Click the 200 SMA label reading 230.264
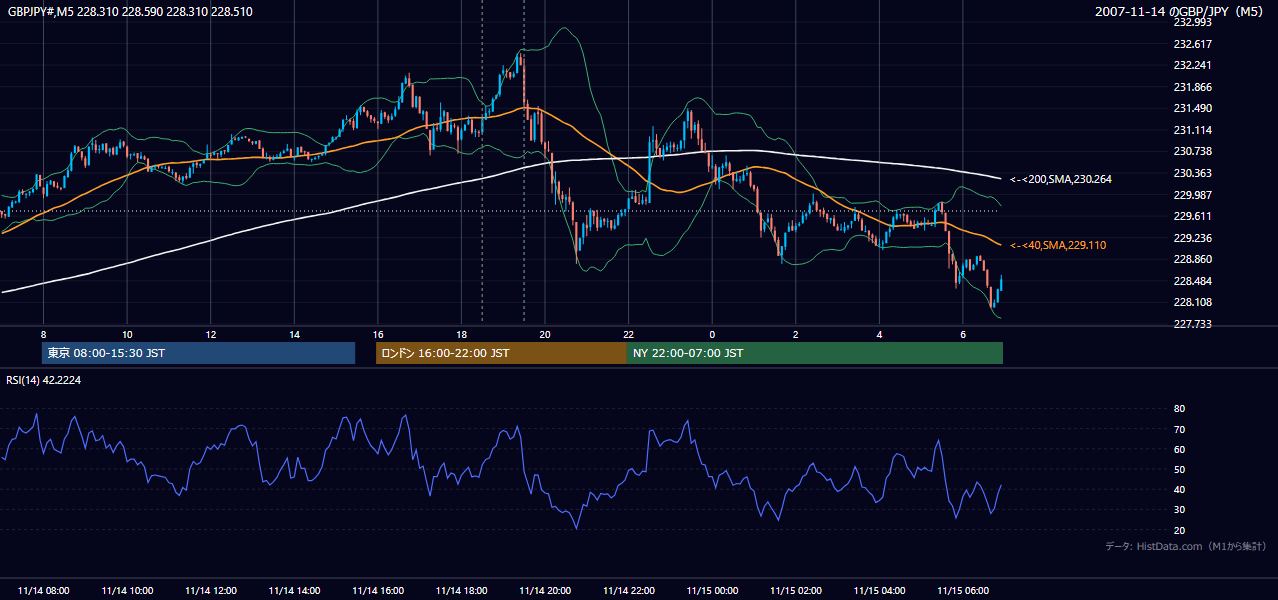The height and width of the screenshot is (600, 1278). click(1060, 179)
